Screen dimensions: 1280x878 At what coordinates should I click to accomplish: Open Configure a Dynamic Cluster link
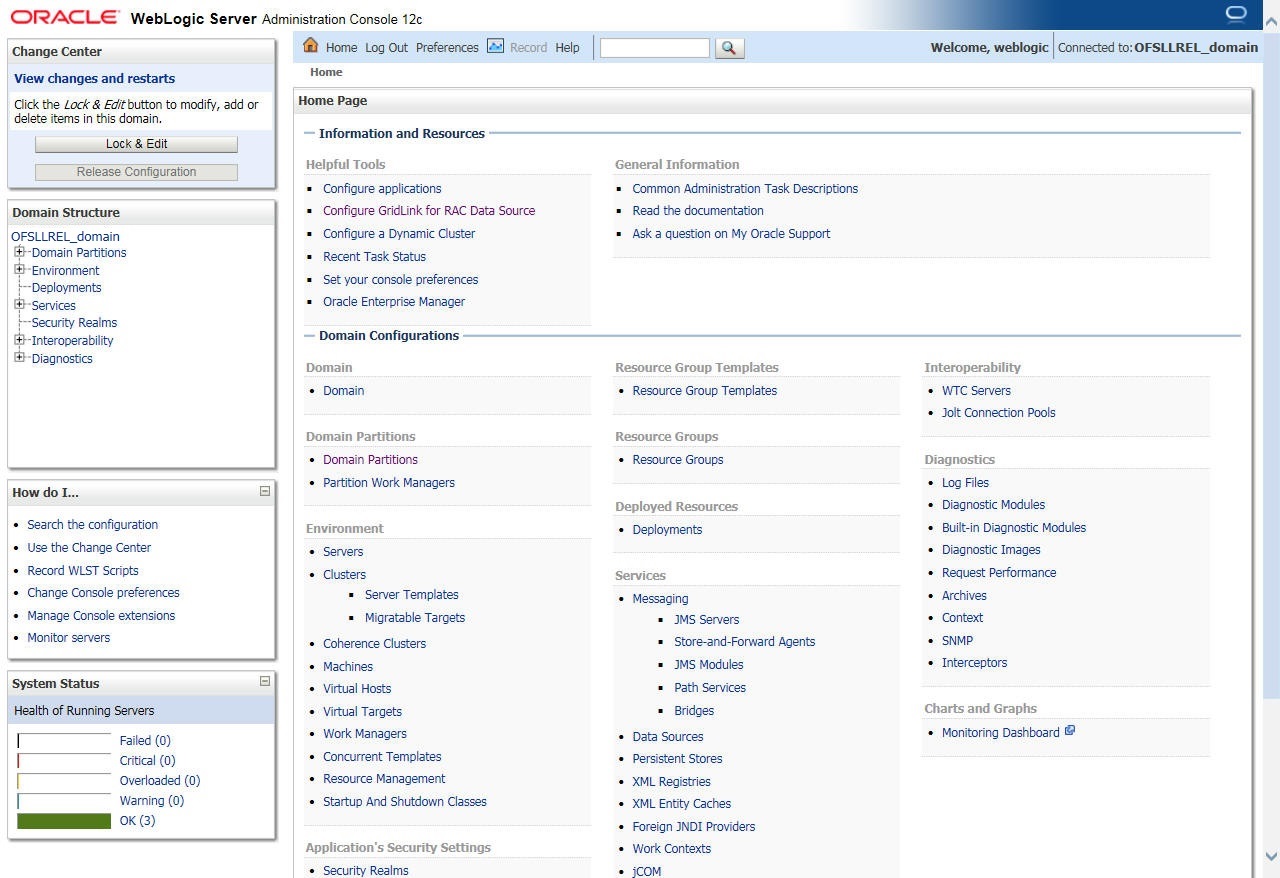pos(399,234)
